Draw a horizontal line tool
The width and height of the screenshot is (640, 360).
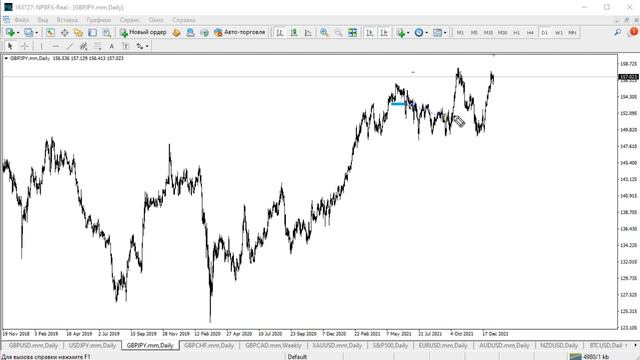(56, 46)
